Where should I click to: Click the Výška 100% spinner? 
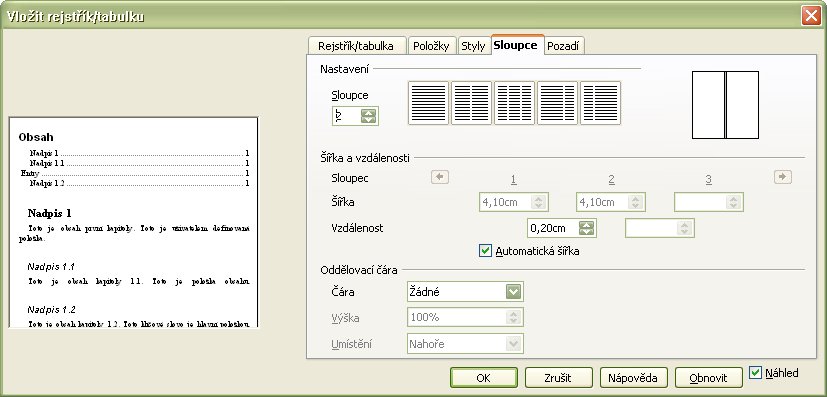(x=513, y=317)
